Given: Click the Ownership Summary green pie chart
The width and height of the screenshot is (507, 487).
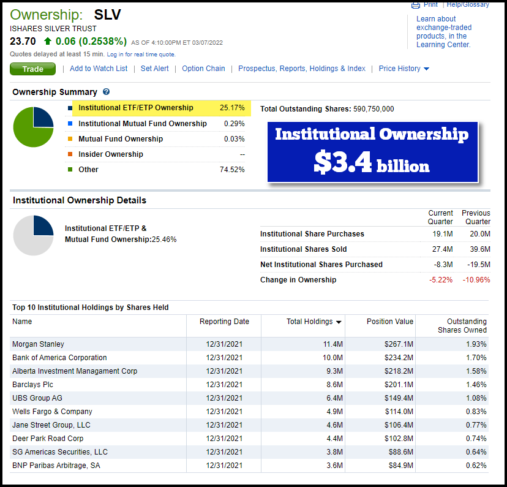Looking at the screenshot, I should [33, 127].
